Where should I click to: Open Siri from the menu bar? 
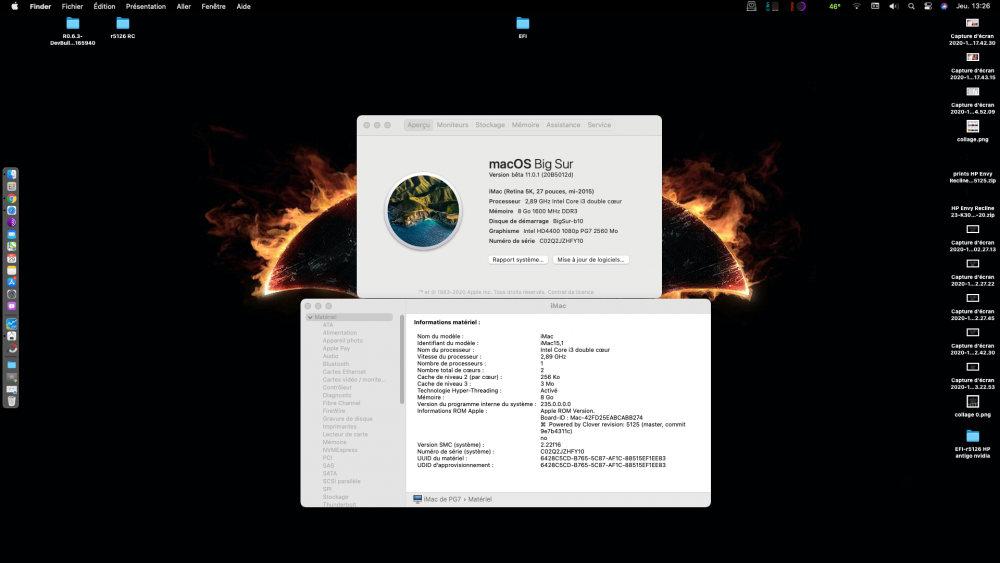click(944, 6)
